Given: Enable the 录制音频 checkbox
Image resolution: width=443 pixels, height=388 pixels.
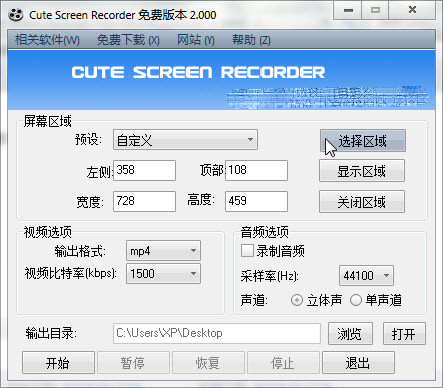Looking at the screenshot, I should [x=247, y=251].
